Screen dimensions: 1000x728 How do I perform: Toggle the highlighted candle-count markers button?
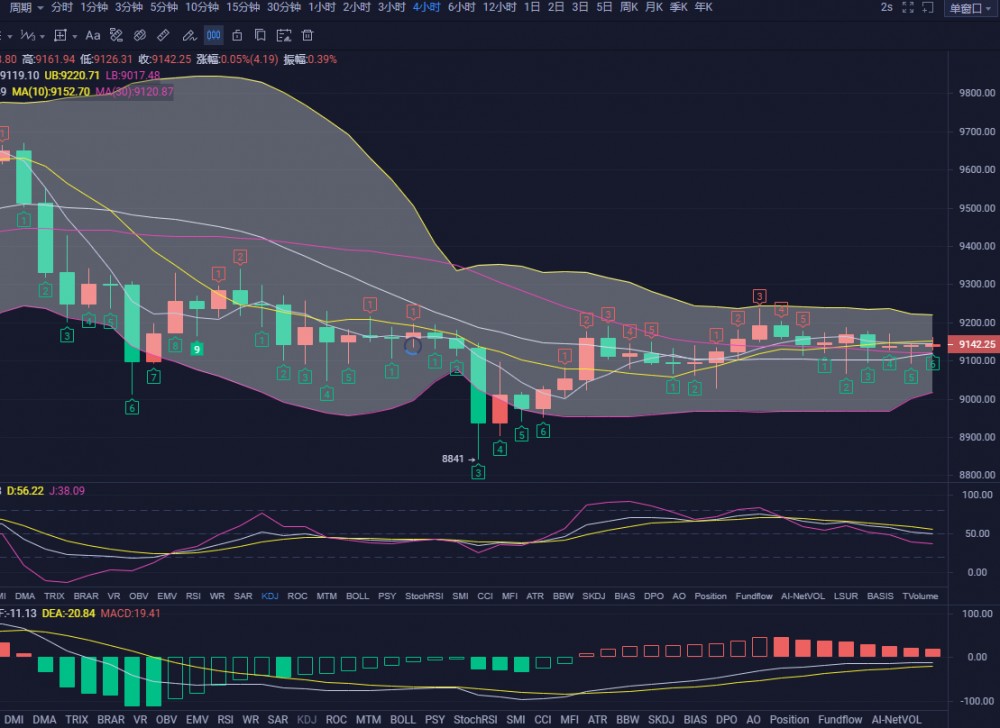[213, 35]
